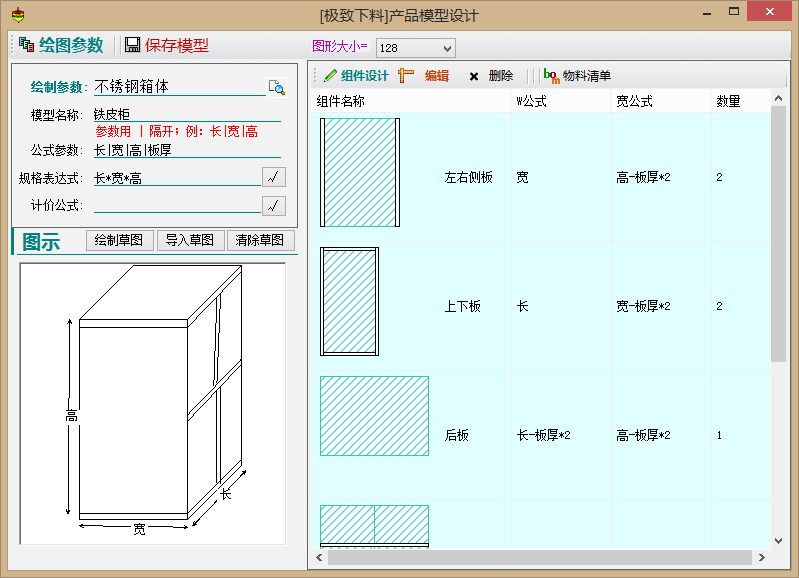Click the formula check button for 规格表达式
Viewport: 799px width, 578px height.
[x=274, y=177]
